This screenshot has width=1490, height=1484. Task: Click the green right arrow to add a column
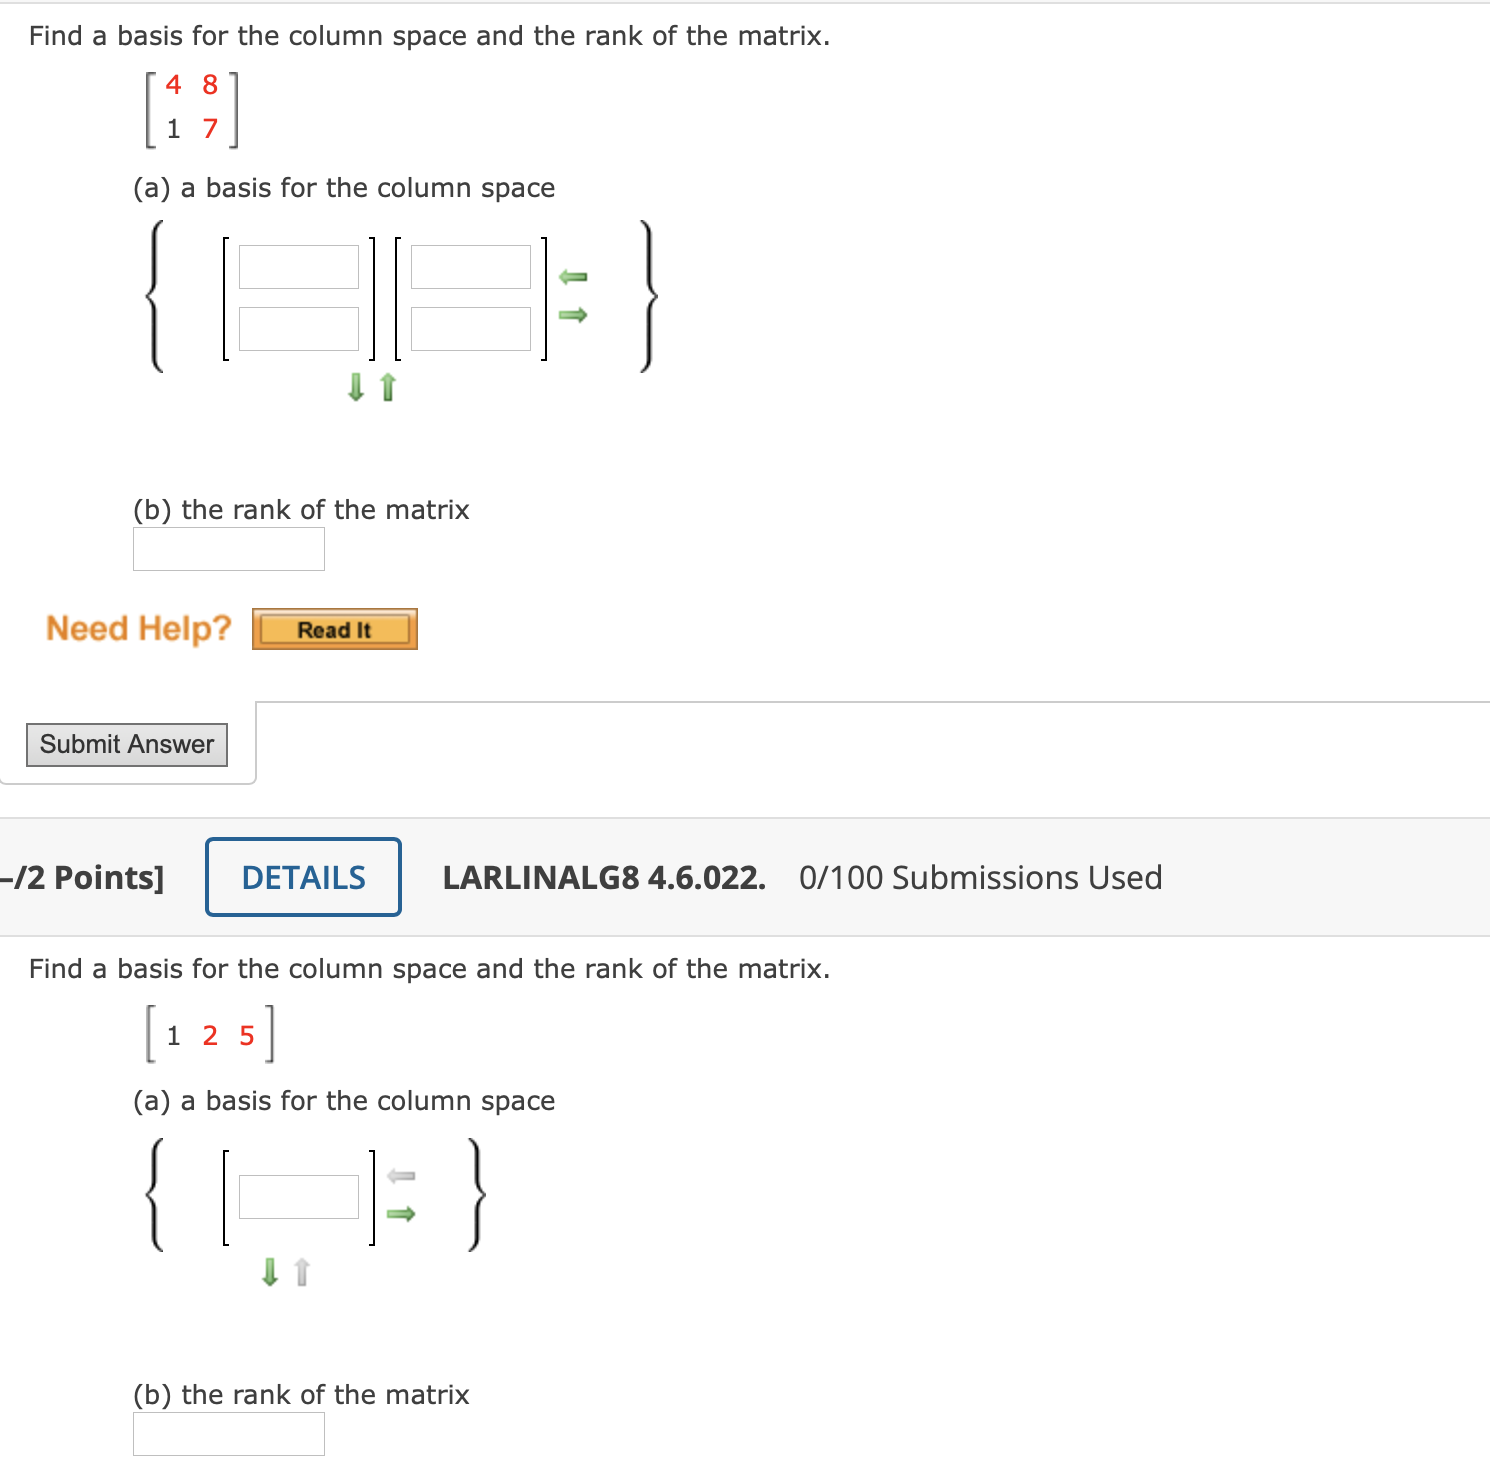coord(573,315)
